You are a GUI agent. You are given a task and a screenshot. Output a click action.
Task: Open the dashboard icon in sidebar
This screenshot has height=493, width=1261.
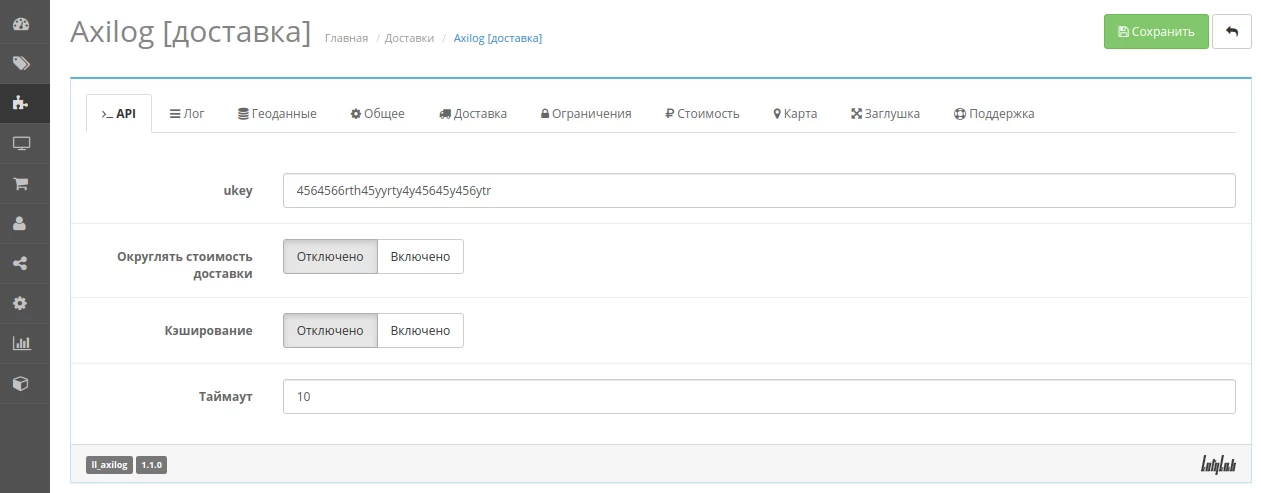[x=21, y=24]
